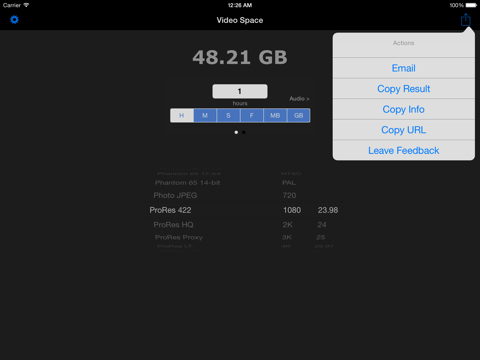Viewport: 480px width, 360px height.
Task: Open settings via the gear icon
Action: click(14, 20)
